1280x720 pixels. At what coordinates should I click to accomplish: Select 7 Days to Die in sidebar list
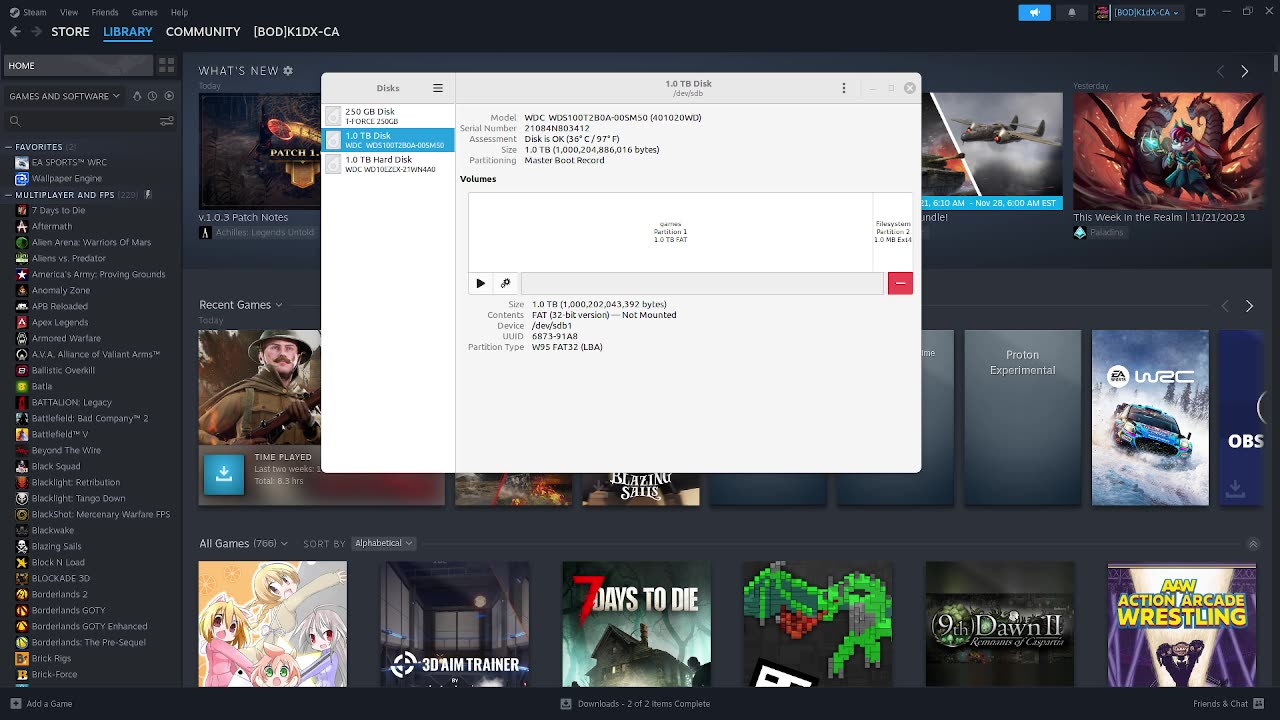(58, 210)
